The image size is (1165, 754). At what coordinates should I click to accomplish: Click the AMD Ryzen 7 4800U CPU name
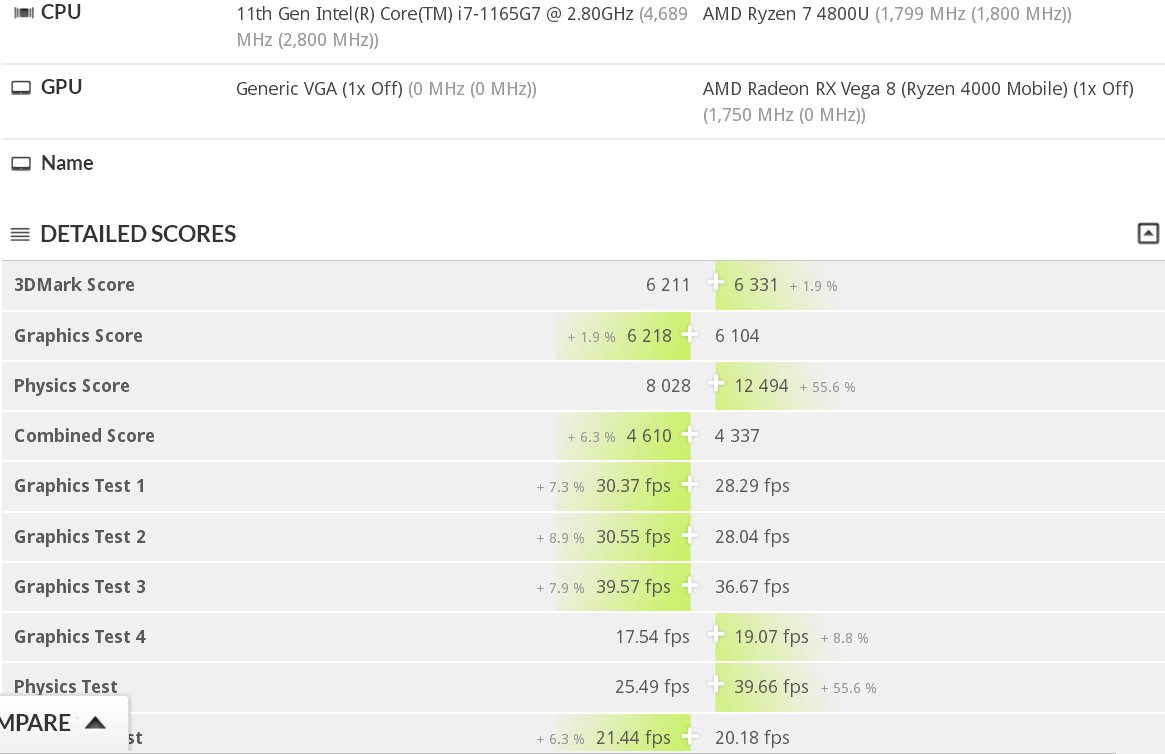tap(787, 15)
